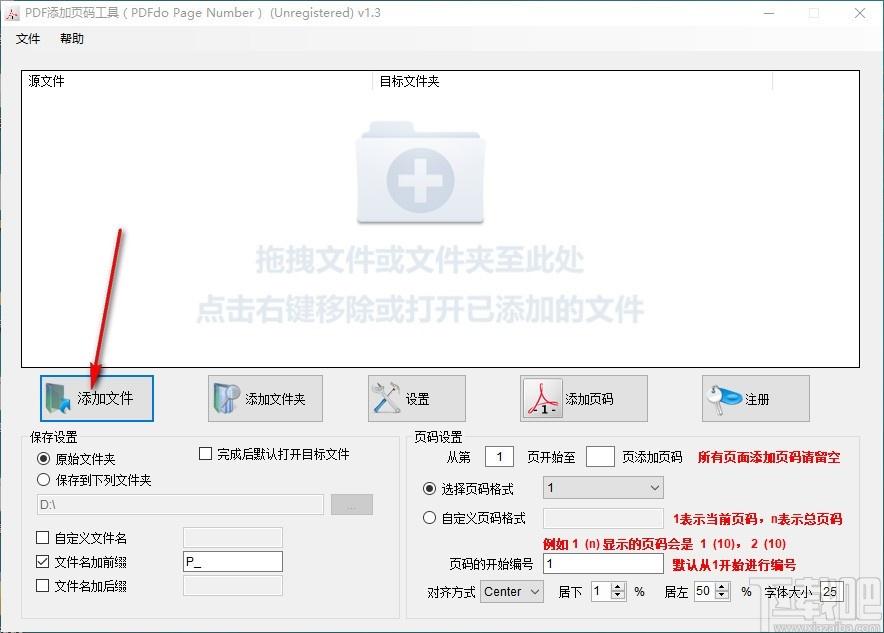Open the 帮助 menu
Screen dimensions: 884x633
pyautogui.click(x=72, y=39)
